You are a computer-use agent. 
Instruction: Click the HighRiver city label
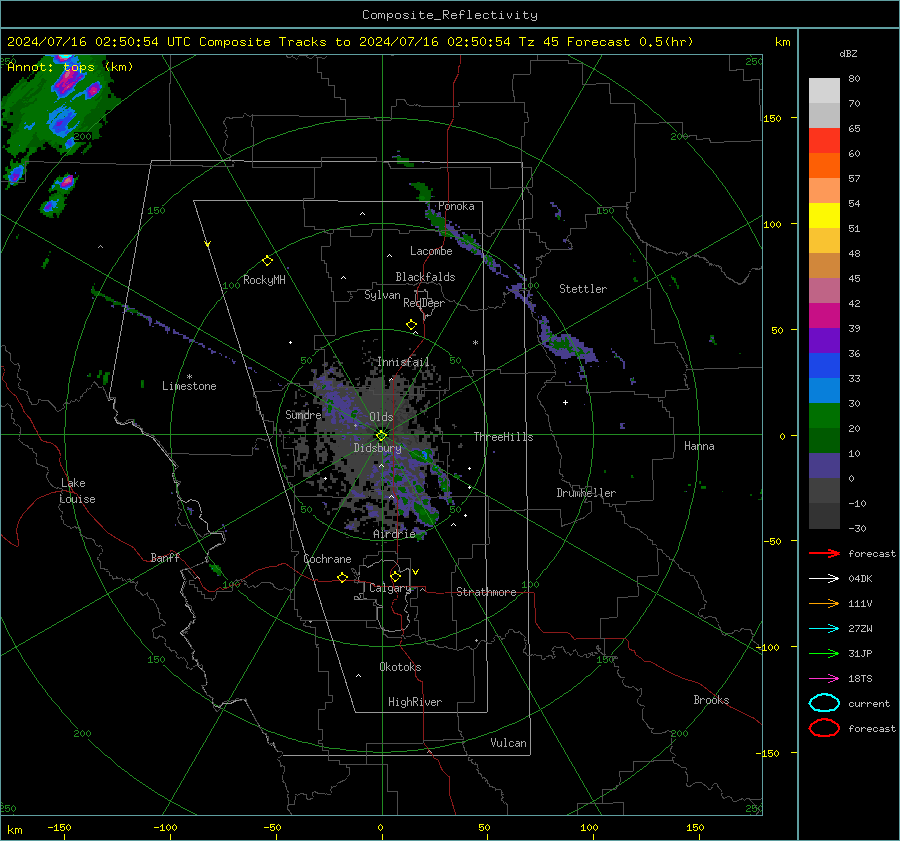point(415,702)
